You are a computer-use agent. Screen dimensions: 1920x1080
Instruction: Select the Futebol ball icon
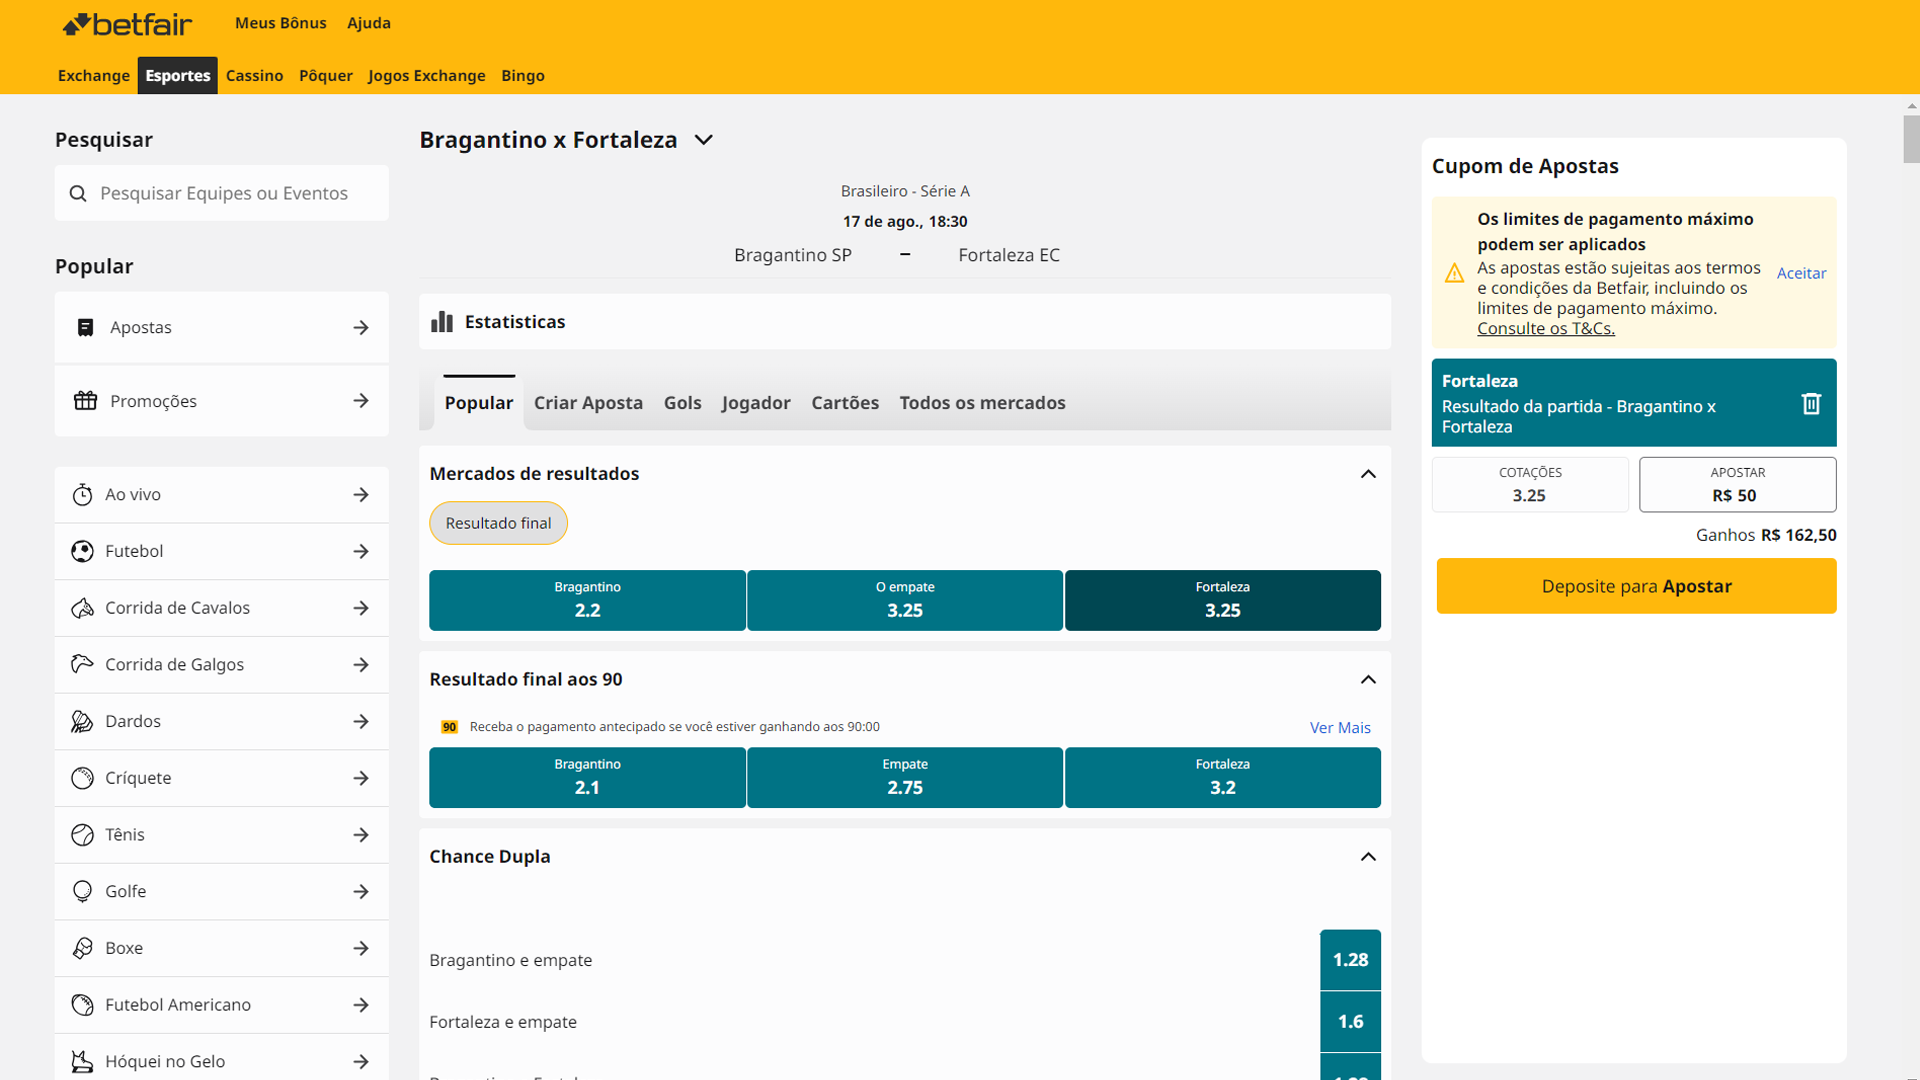click(x=82, y=551)
